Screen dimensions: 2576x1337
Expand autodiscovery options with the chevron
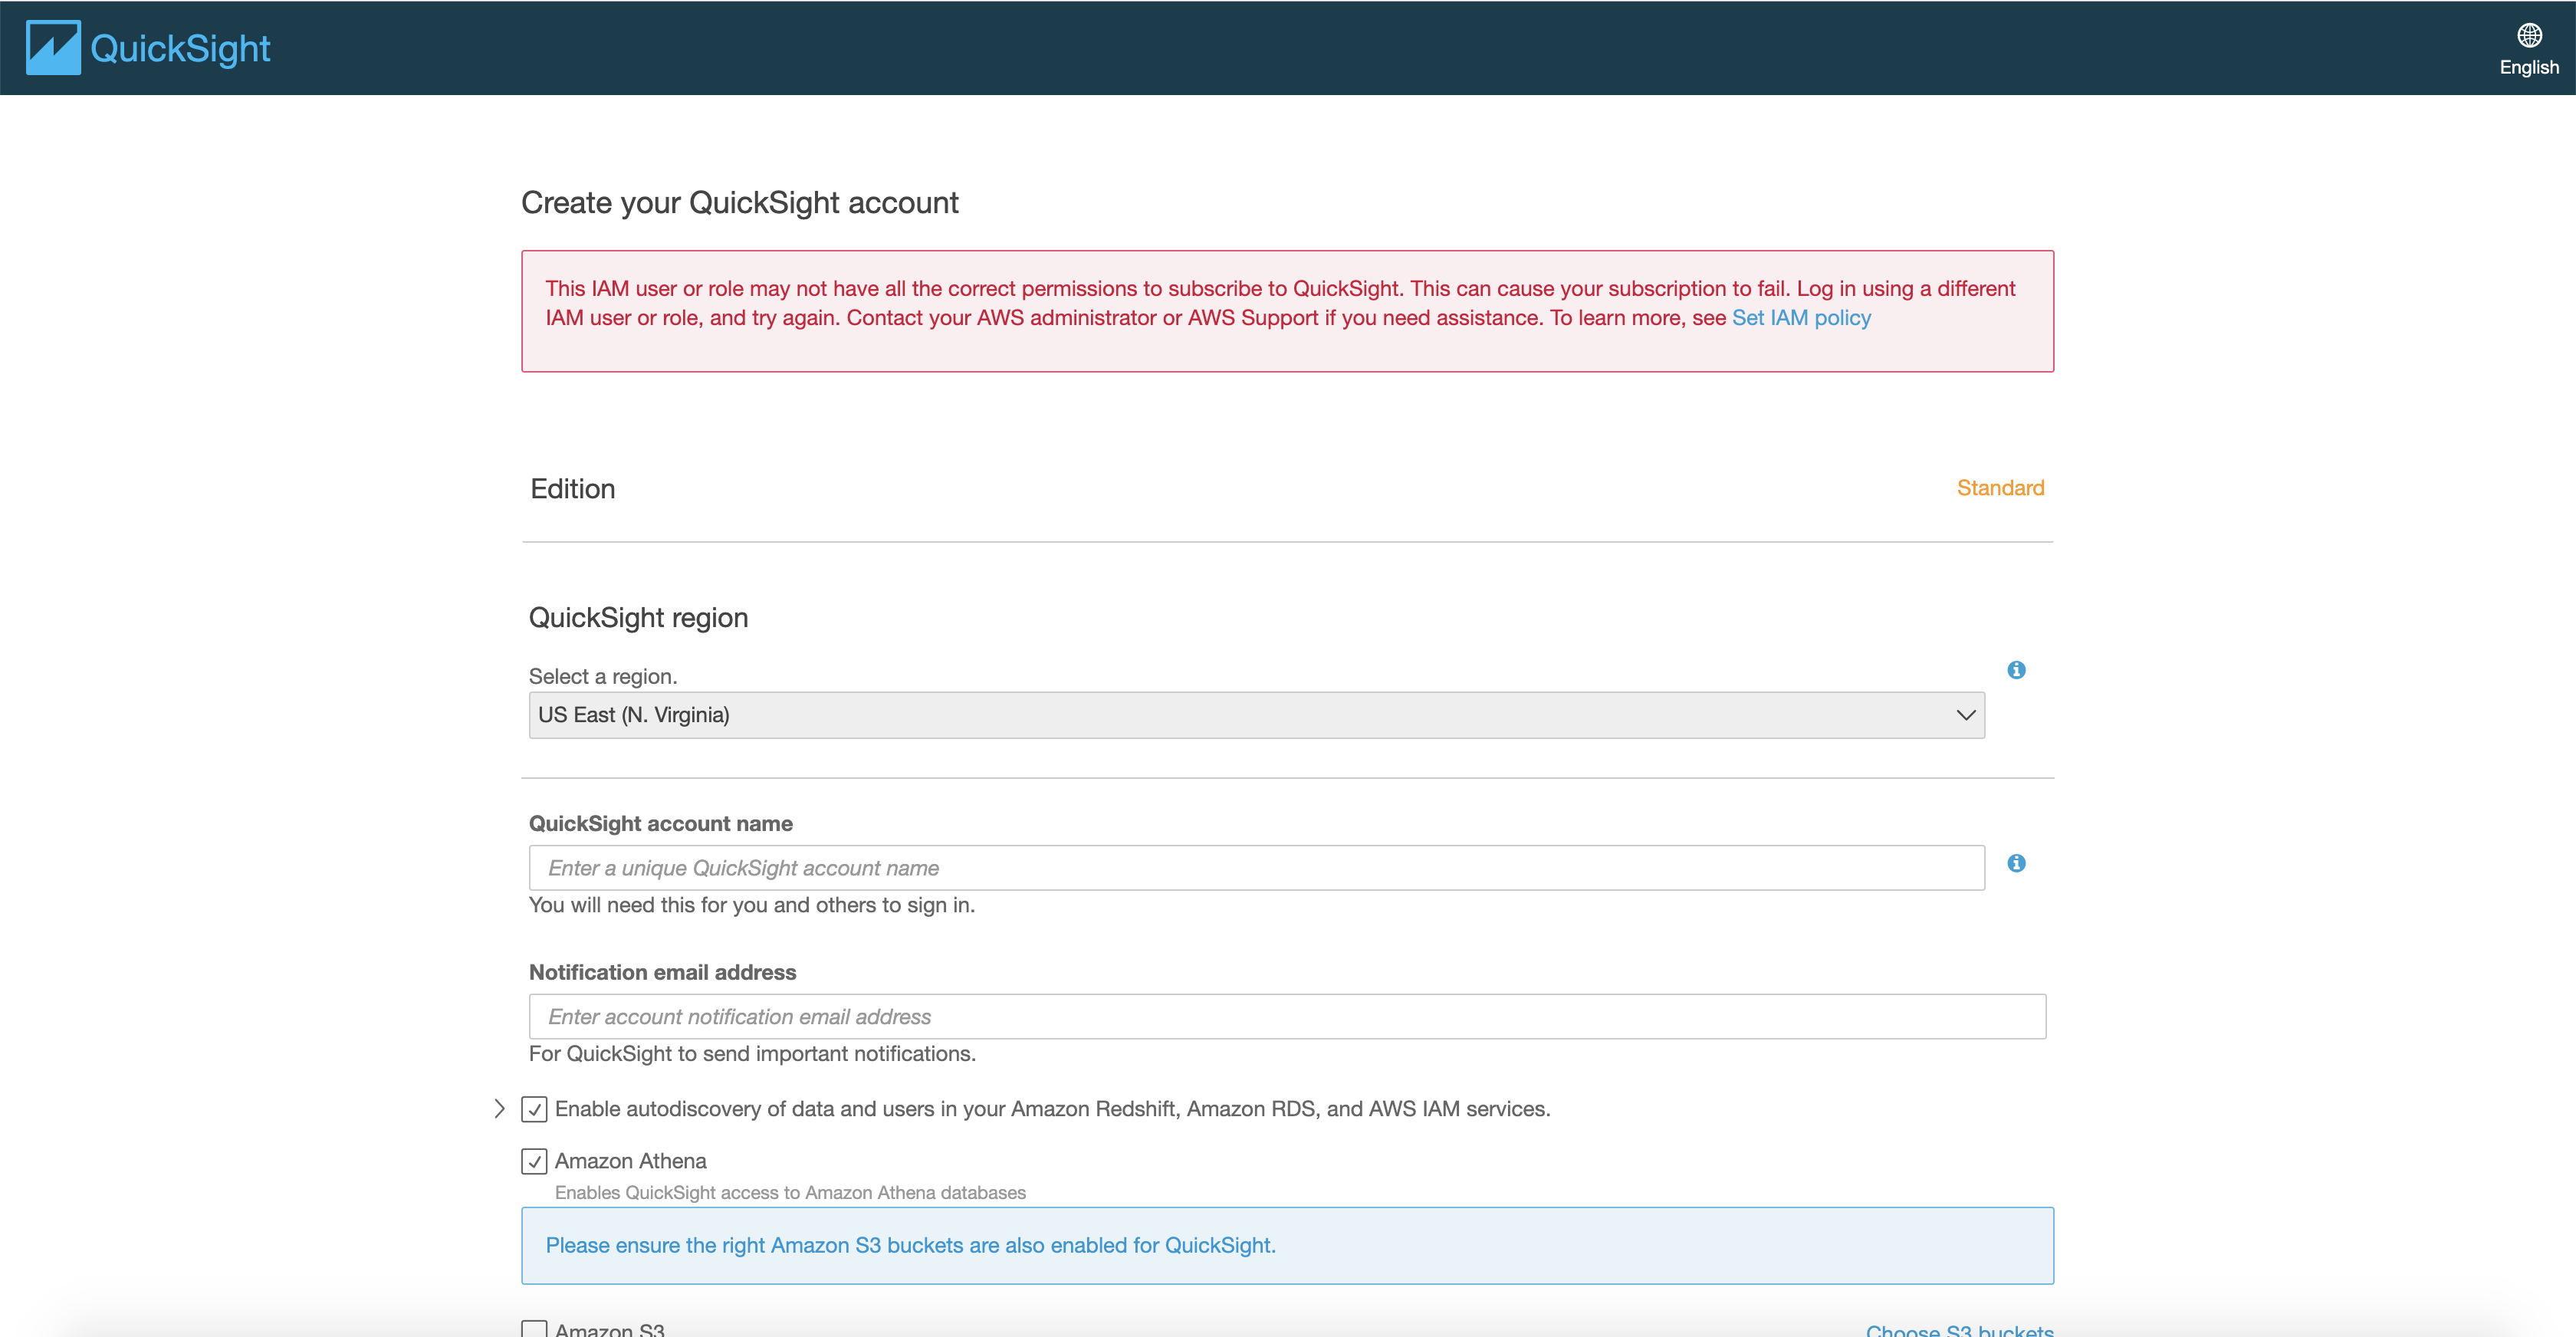click(500, 1109)
